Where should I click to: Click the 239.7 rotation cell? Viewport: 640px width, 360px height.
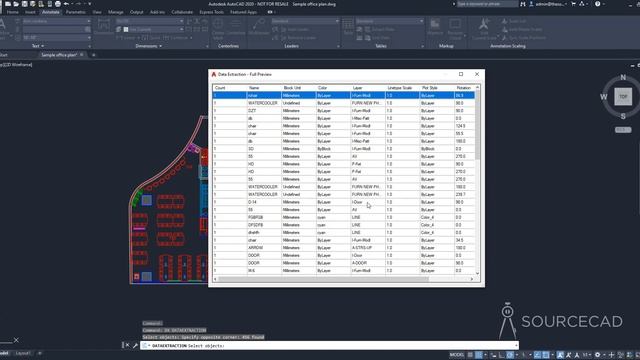(x=464, y=194)
